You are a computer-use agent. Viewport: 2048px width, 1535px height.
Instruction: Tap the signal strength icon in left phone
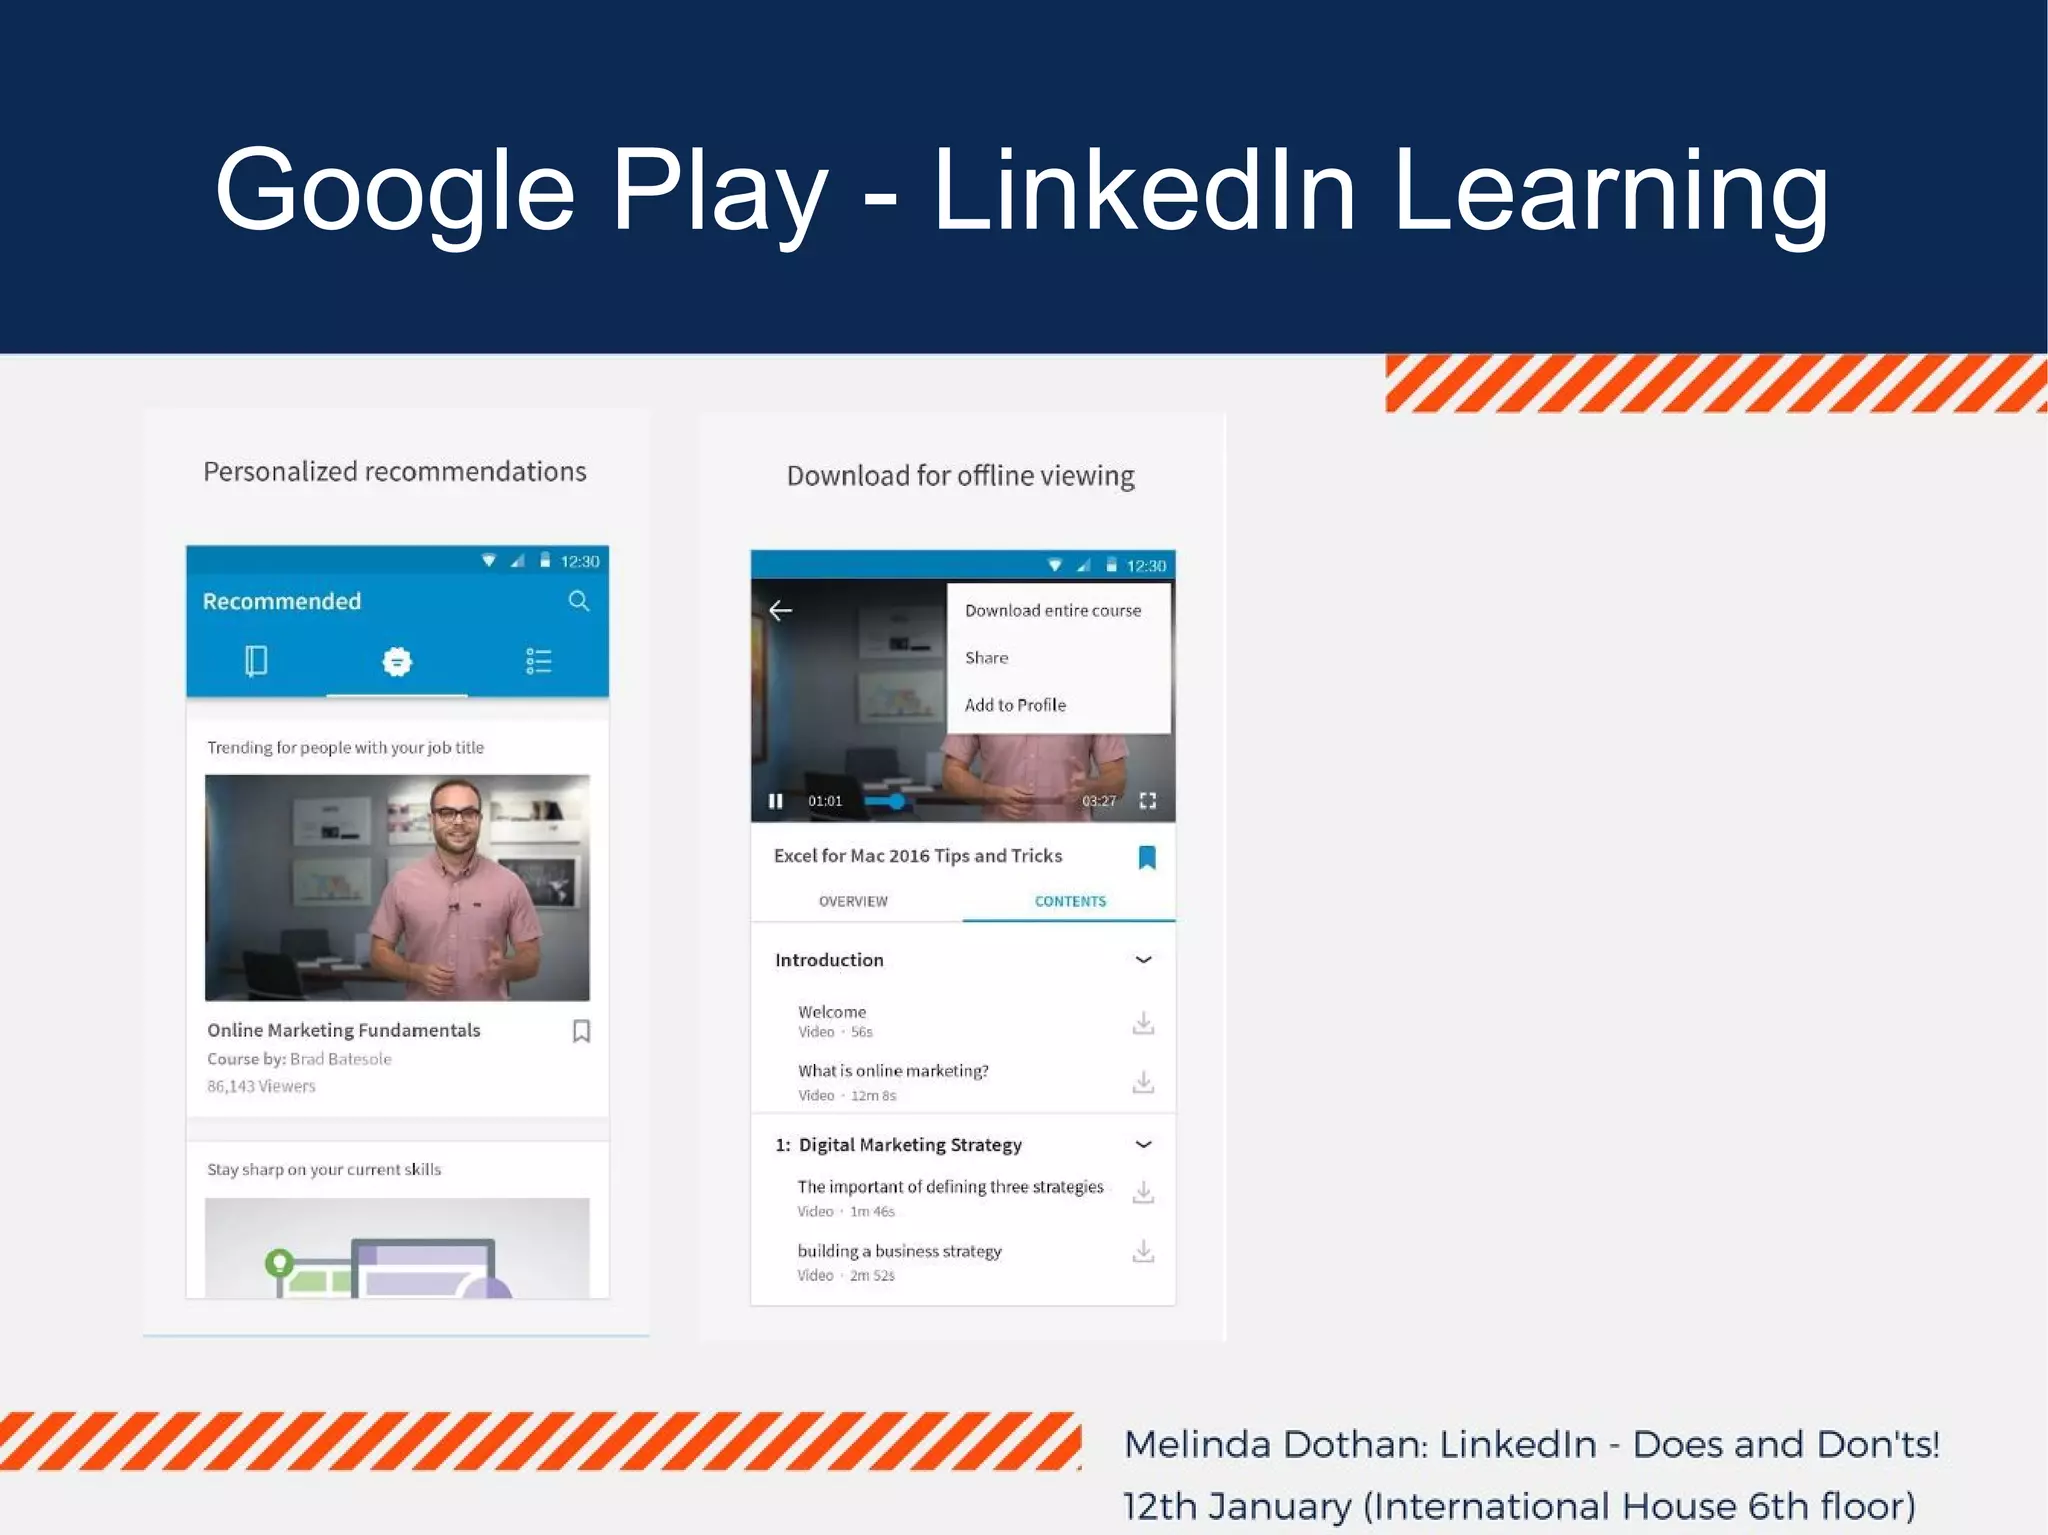pyautogui.click(x=517, y=561)
